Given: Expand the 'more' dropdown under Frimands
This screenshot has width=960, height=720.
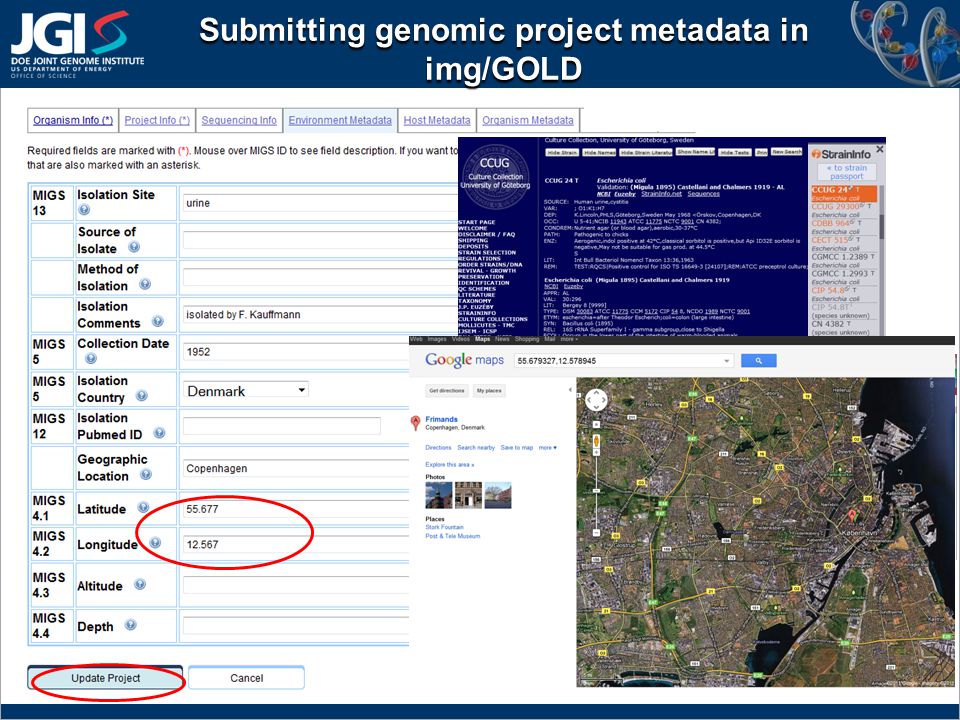Looking at the screenshot, I should tap(548, 448).
